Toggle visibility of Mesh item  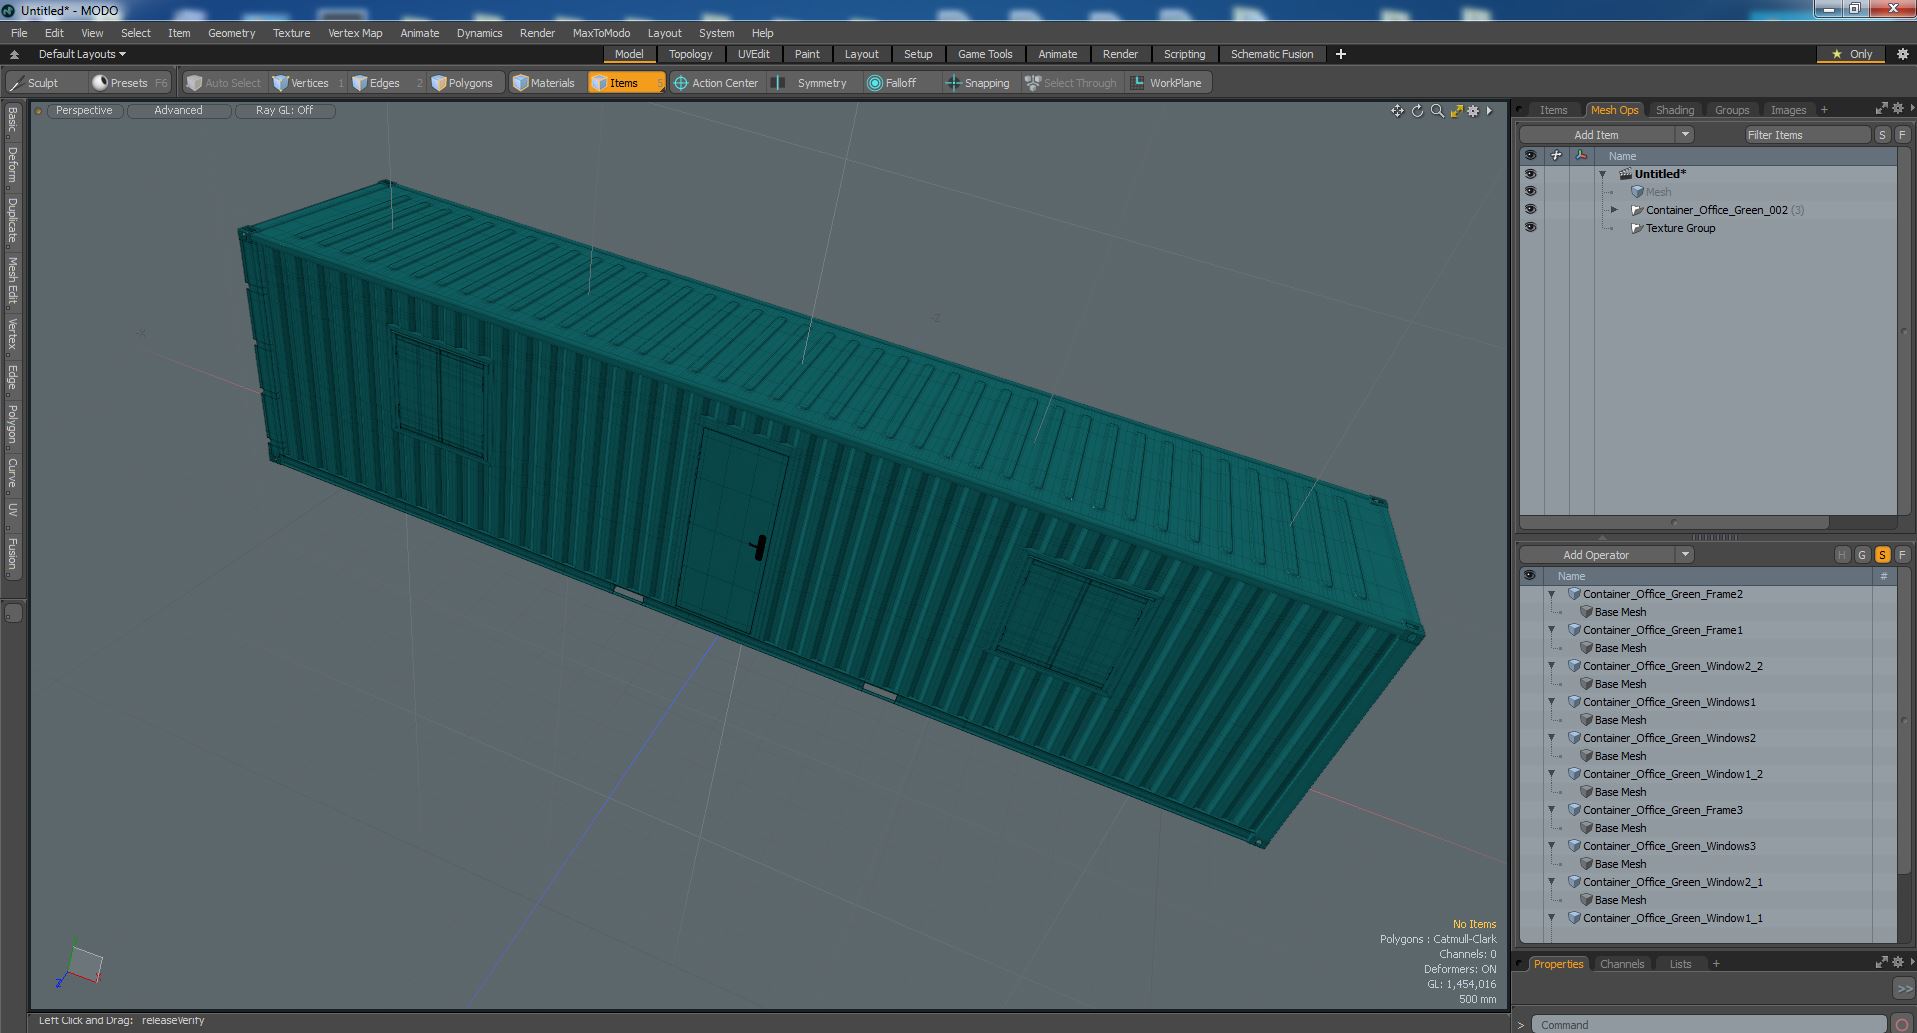(x=1530, y=192)
